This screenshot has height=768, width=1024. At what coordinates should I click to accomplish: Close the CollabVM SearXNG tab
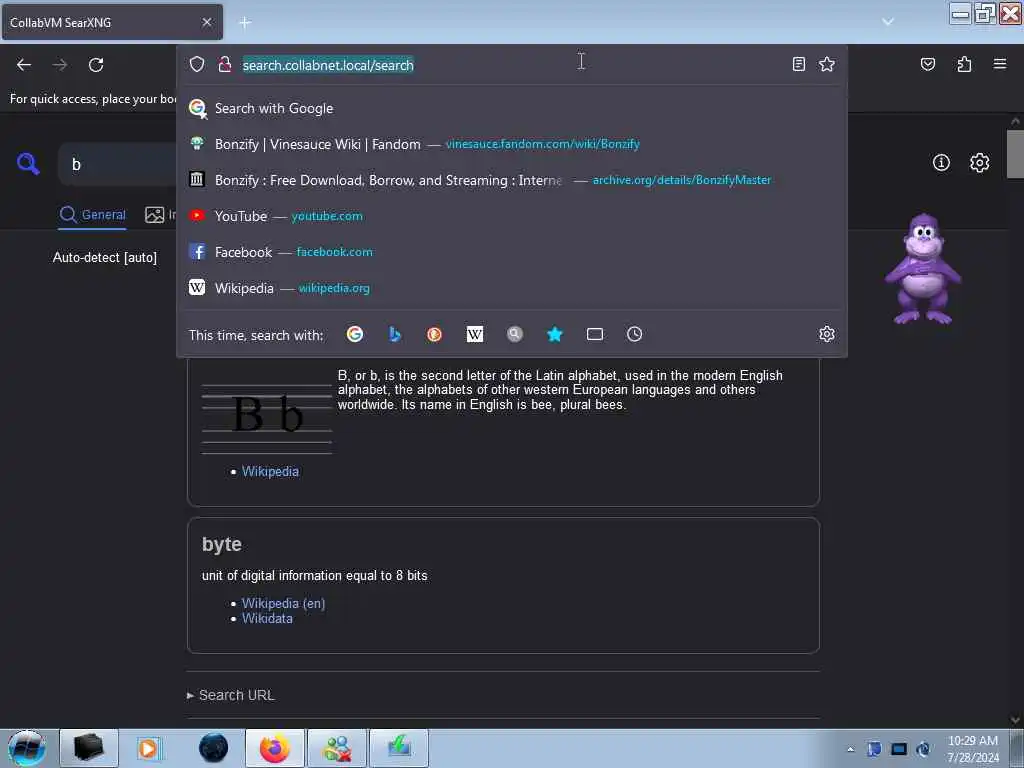click(x=207, y=22)
